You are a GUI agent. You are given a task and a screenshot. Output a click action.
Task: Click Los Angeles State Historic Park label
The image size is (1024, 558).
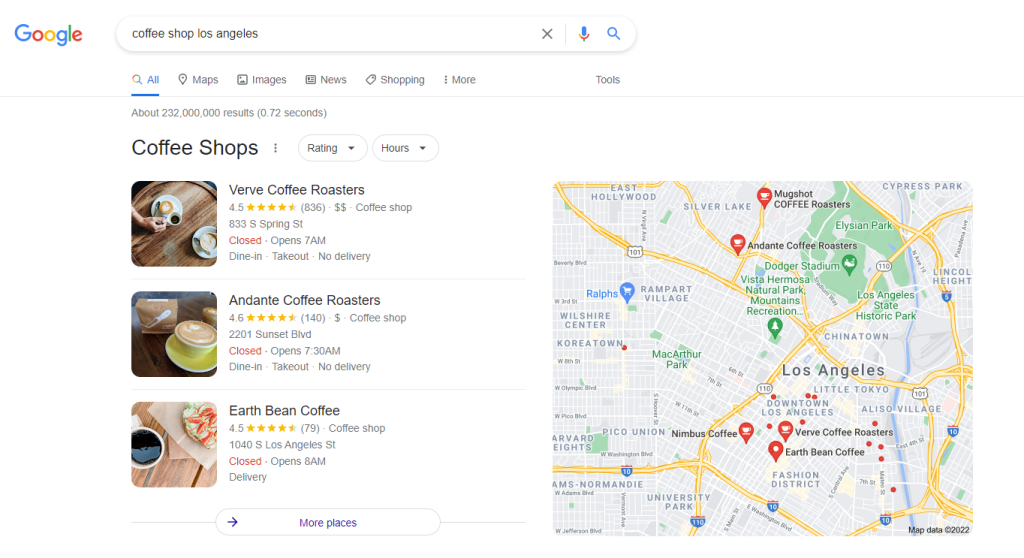(886, 305)
